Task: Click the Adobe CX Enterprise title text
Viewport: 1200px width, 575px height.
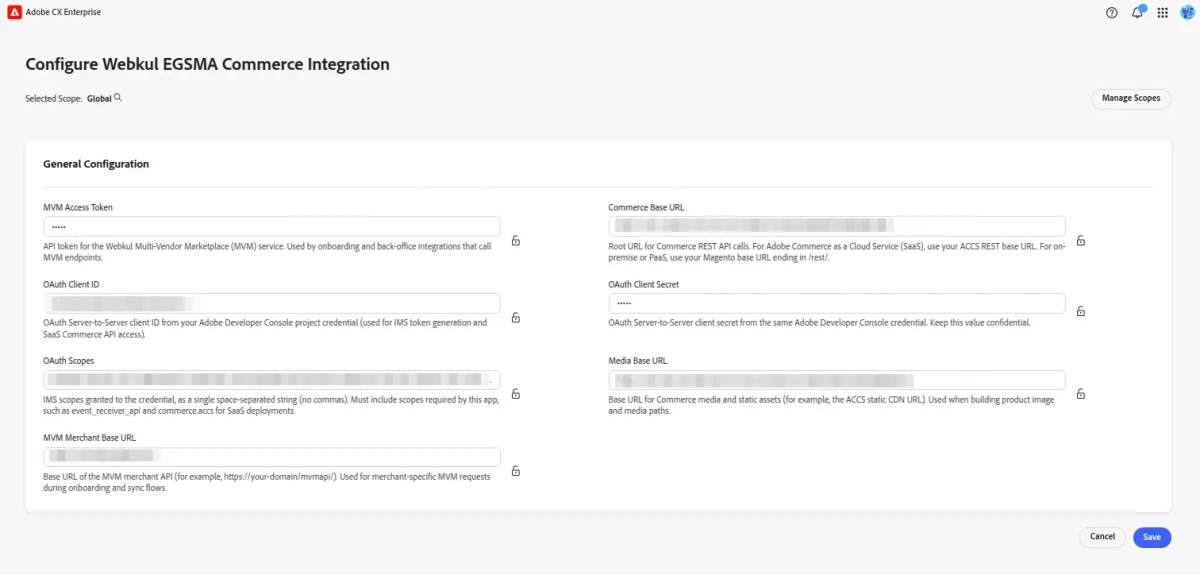Action: click(64, 12)
